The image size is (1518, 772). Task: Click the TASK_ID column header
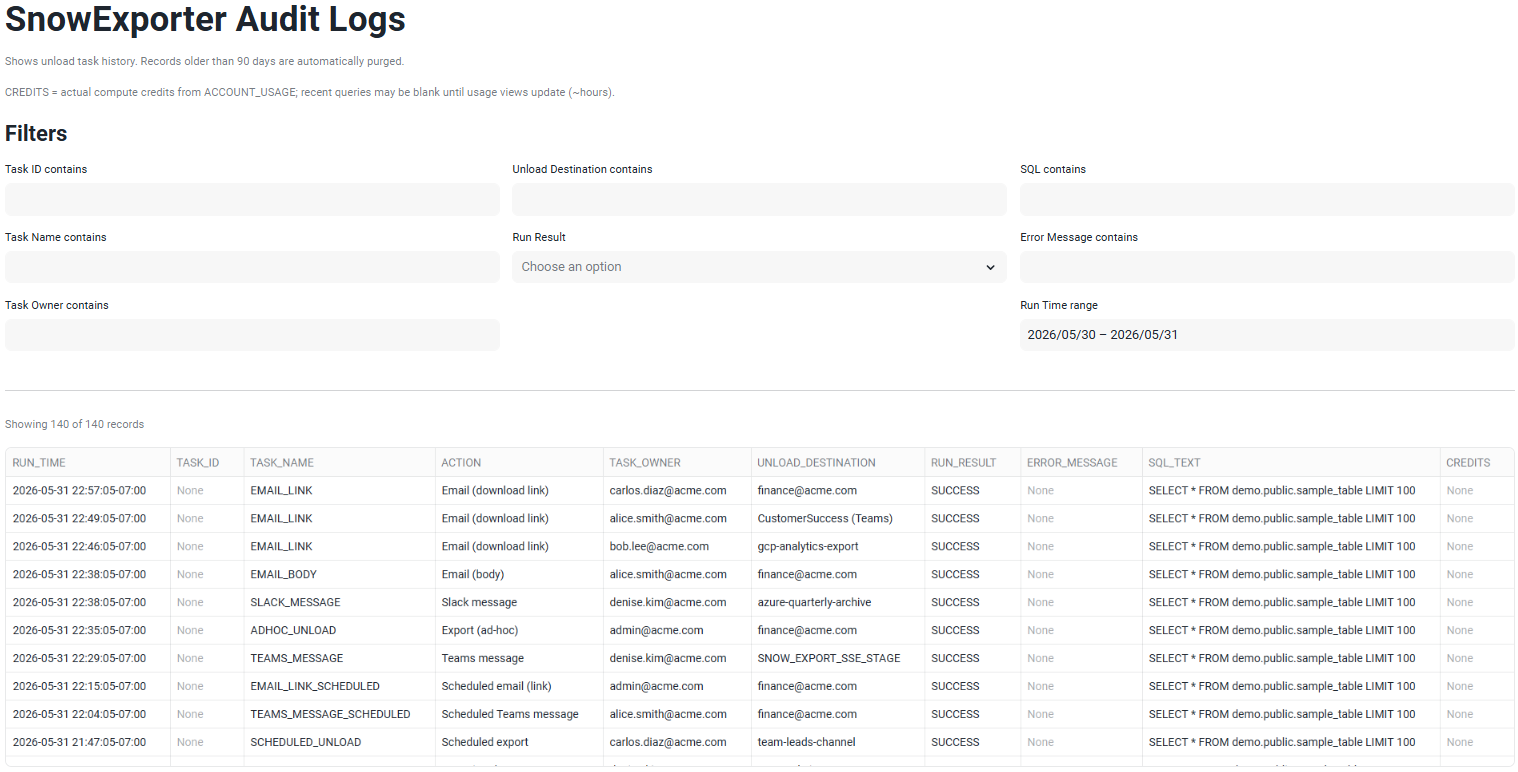coord(207,463)
